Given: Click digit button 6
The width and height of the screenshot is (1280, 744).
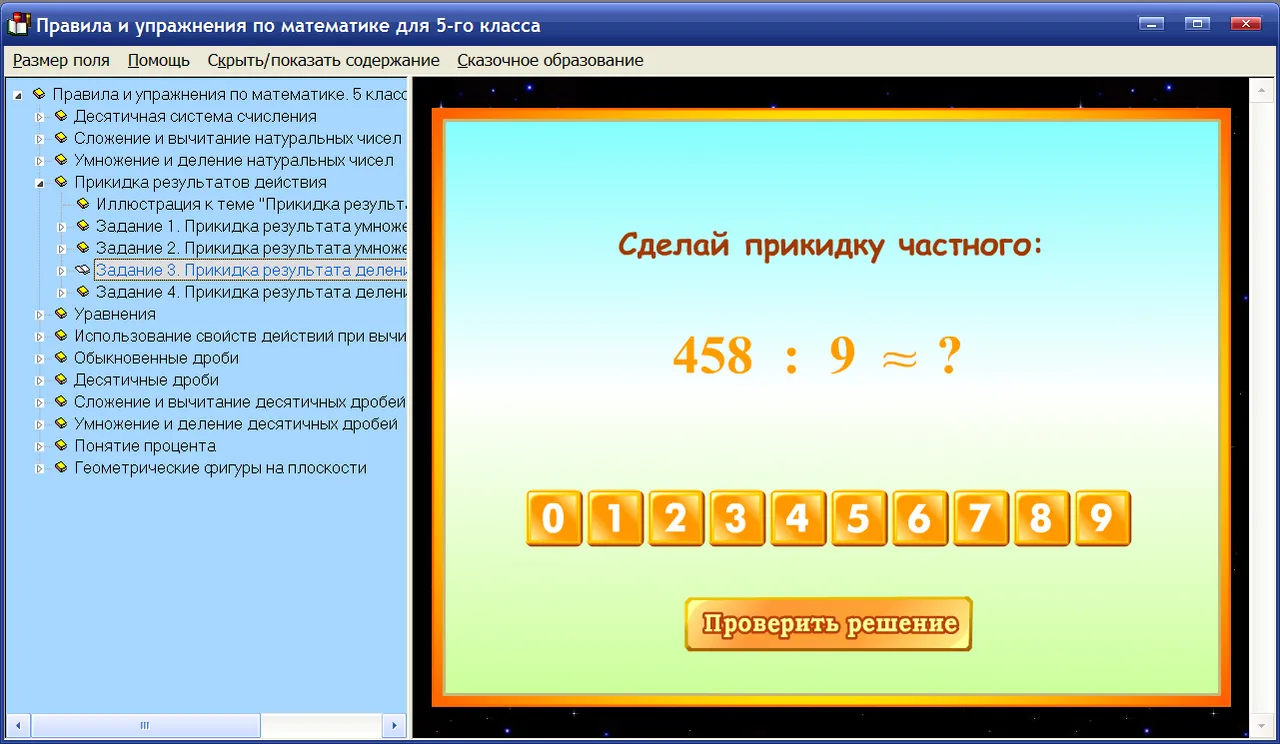Looking at the screenshot, I should (x=920, y=518).
